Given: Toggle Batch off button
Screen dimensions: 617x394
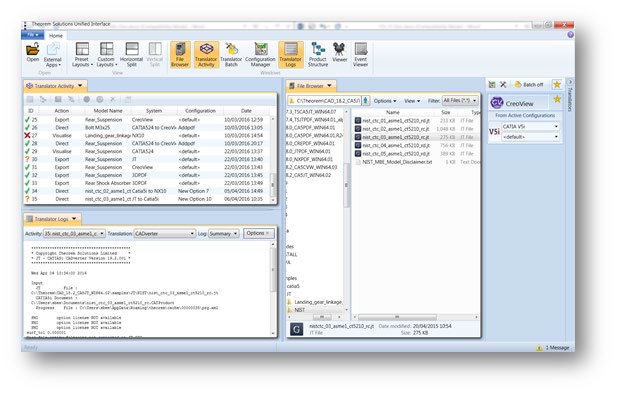Looking at the screenshot, I should click(529, 84).
